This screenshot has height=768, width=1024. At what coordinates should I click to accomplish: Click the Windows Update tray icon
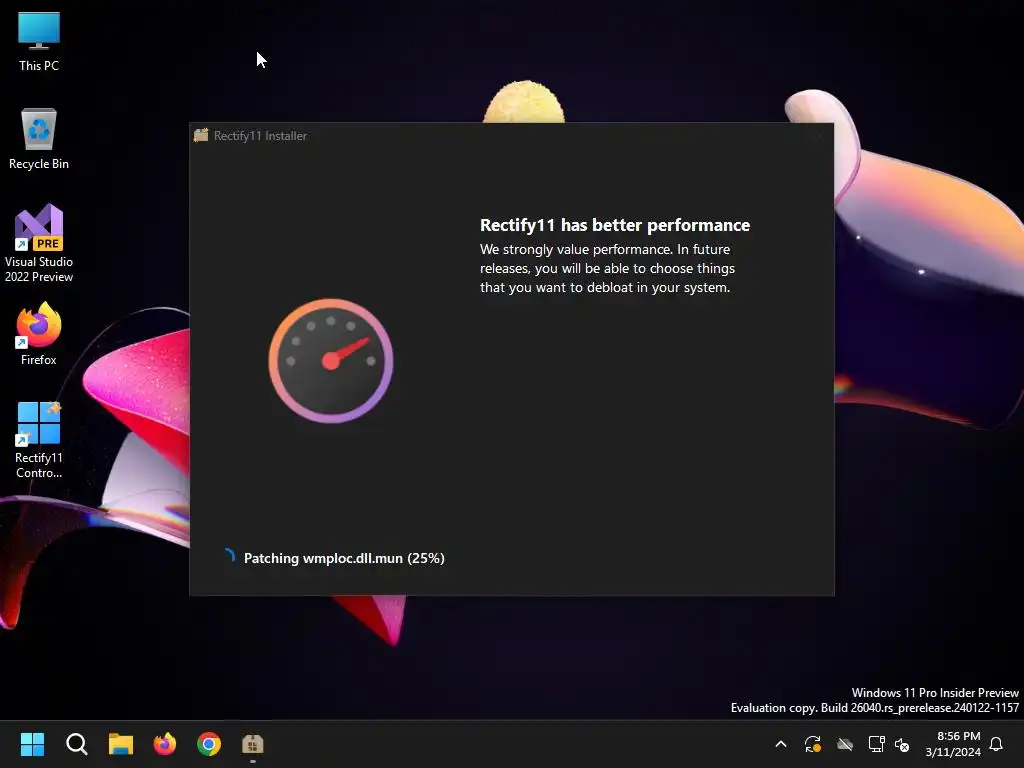point(812,744)
